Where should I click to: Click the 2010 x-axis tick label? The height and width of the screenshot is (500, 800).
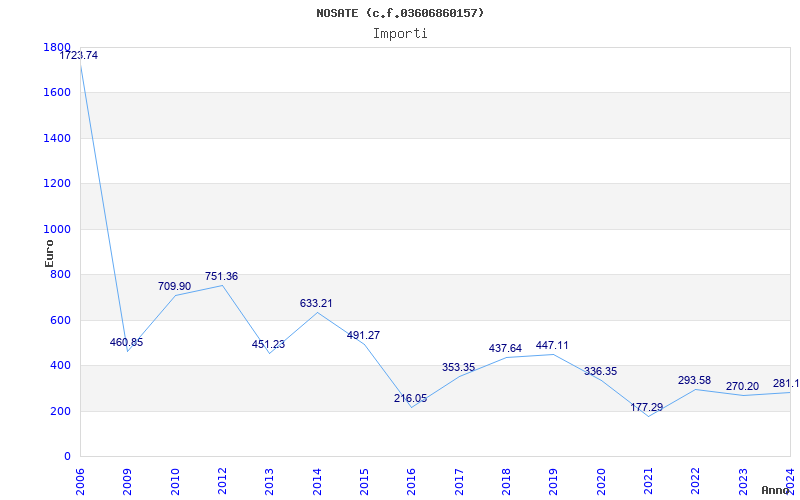174,482
